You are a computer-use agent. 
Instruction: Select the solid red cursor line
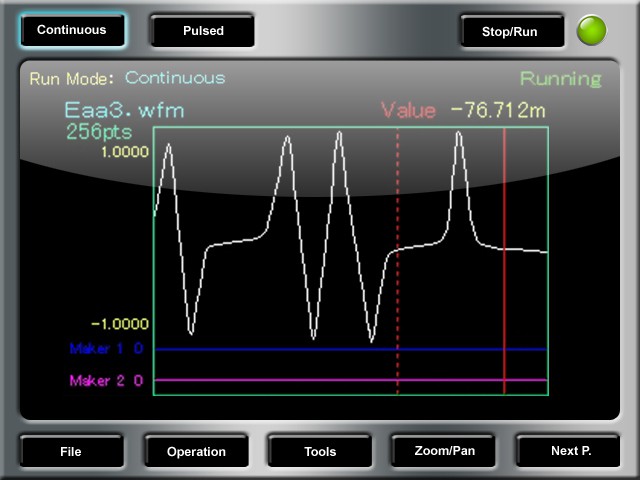505,300
